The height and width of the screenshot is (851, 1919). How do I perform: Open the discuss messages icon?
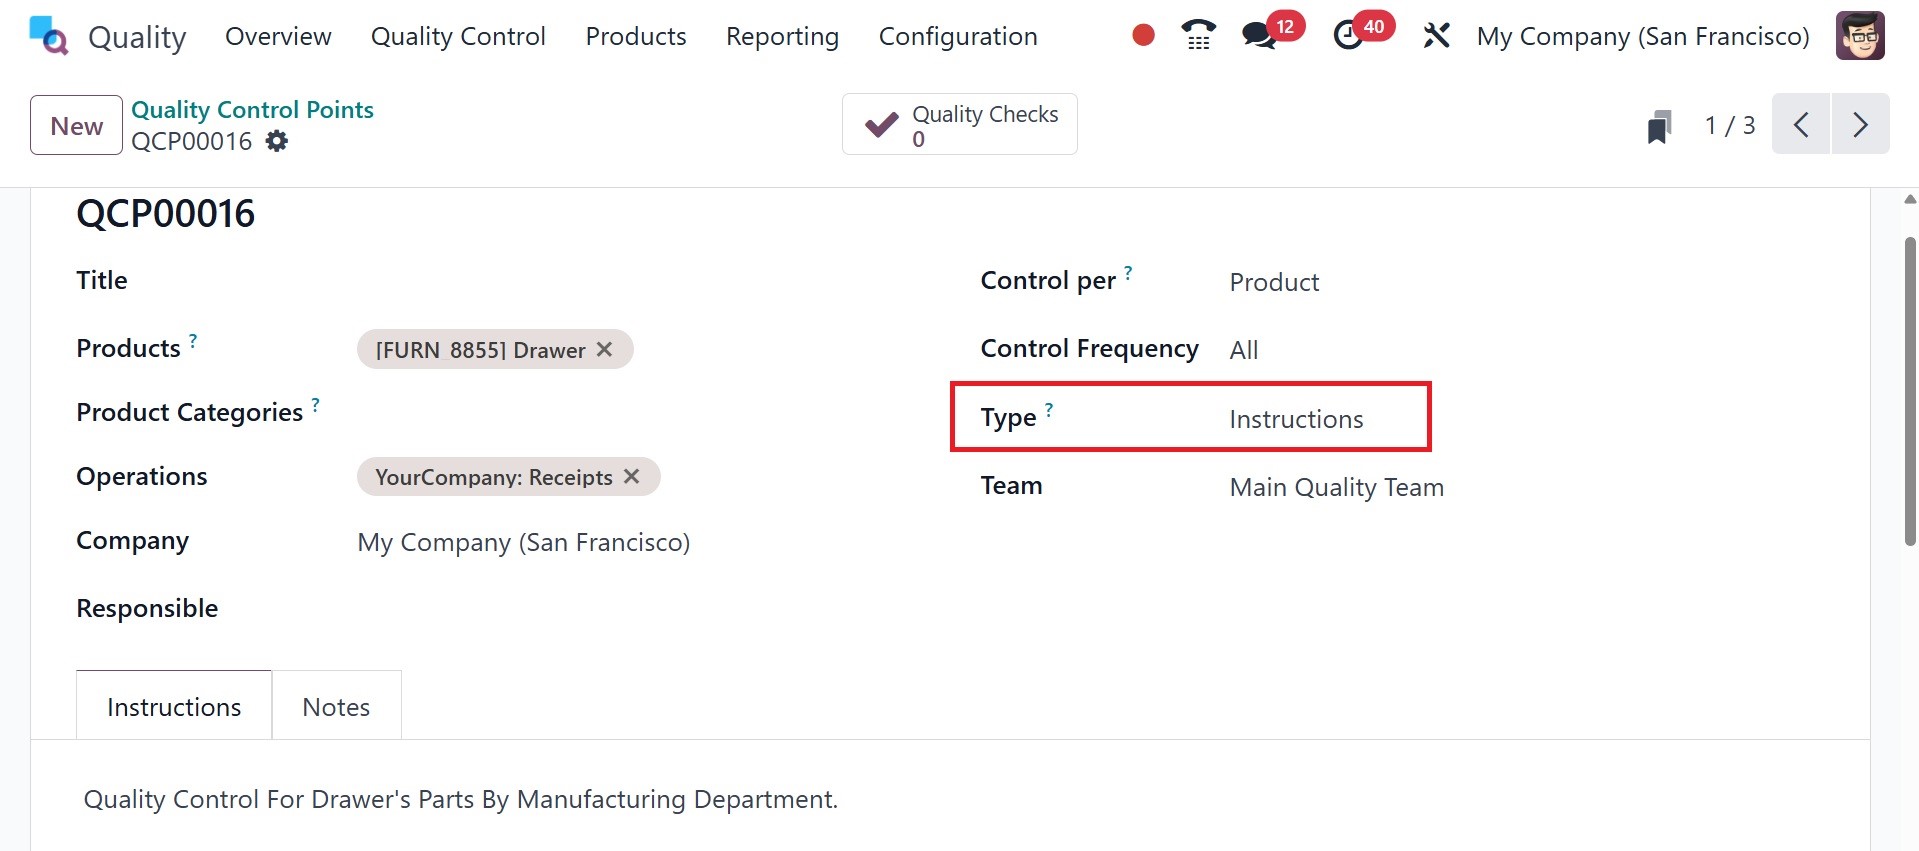click(x=1258, y=36)
